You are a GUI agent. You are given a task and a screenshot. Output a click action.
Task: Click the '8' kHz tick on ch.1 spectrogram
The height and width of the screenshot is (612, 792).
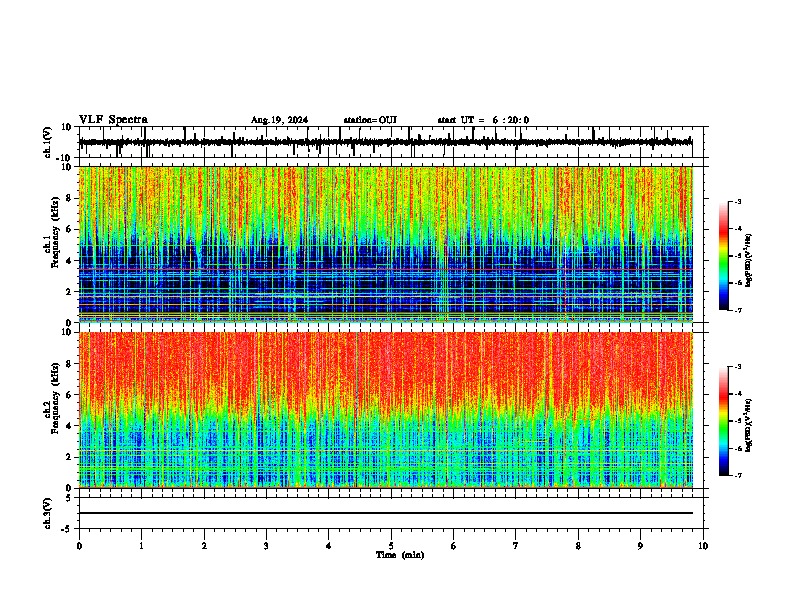(x=69, y=198)
